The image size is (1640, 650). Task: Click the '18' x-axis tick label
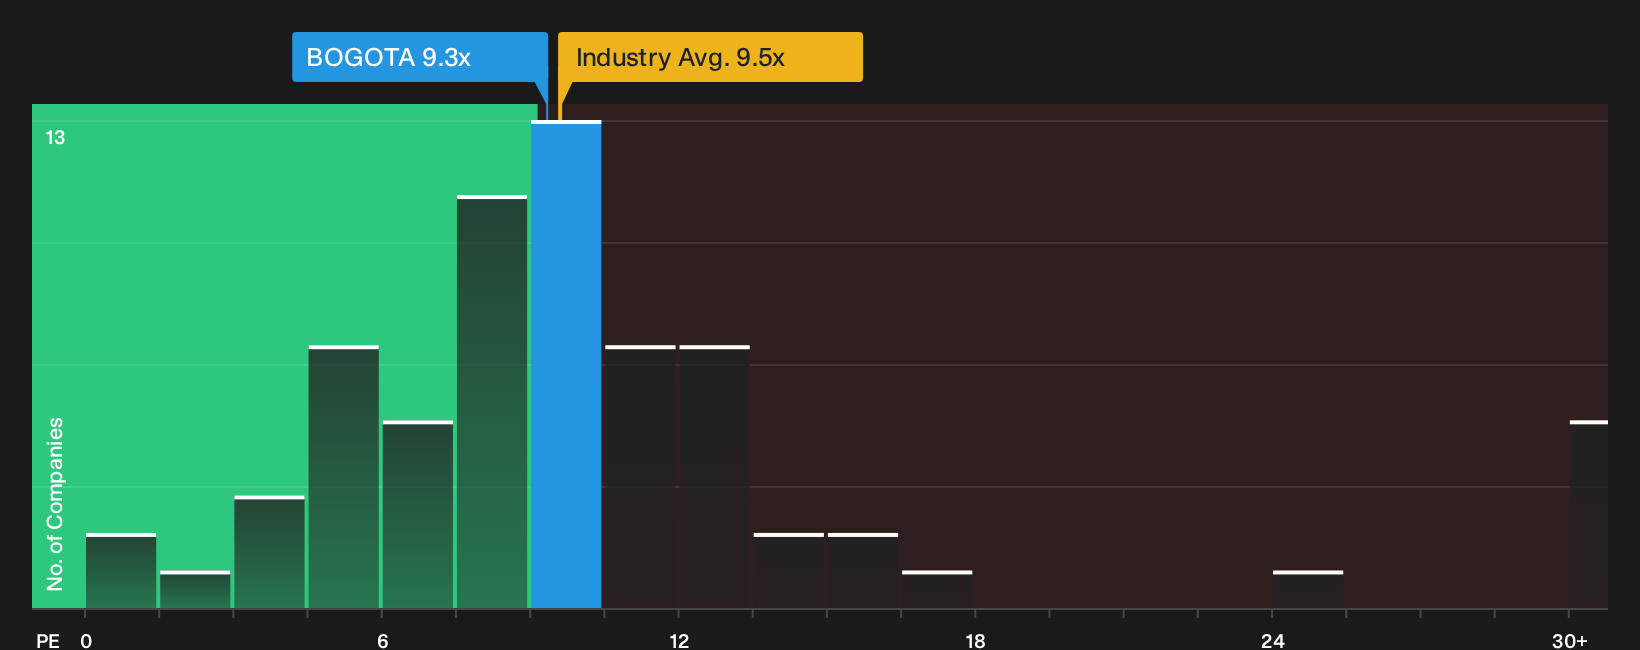(x=975, y=641)
